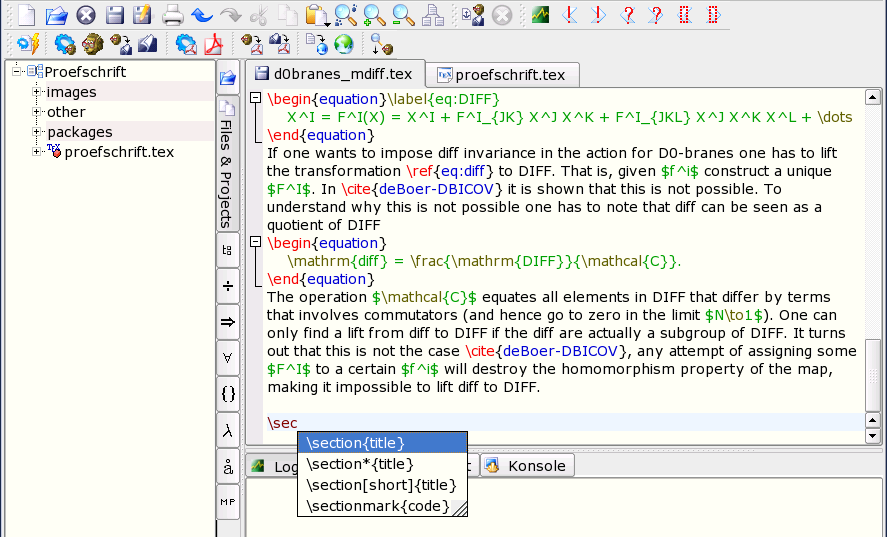Convert PS to PDF
The image size is (887, 537).
(279, 44)
